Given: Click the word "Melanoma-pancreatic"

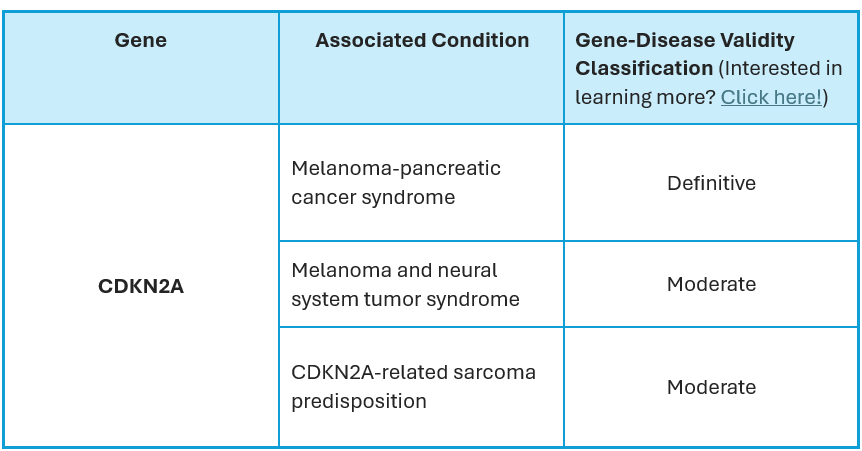Looking at the screenshot, I should (x=396, y=168).
